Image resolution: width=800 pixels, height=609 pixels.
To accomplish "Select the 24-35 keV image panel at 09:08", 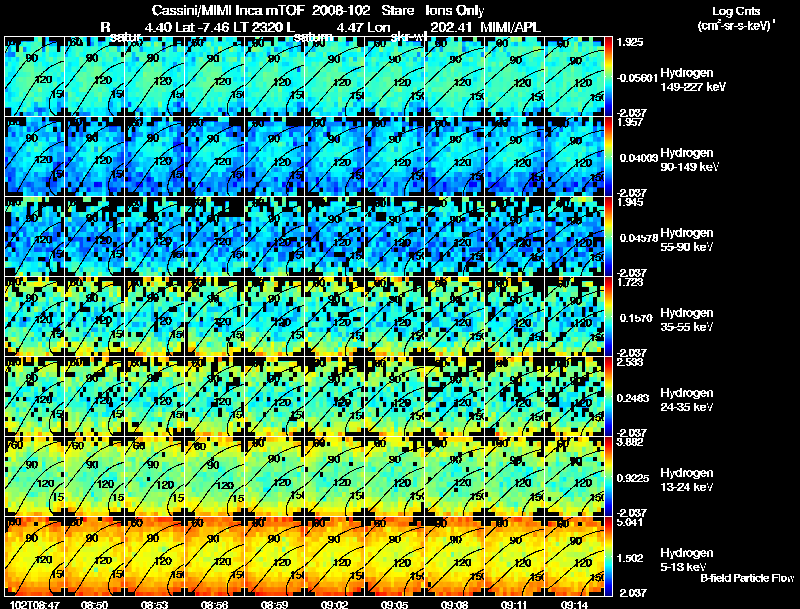I will point(455,396).
